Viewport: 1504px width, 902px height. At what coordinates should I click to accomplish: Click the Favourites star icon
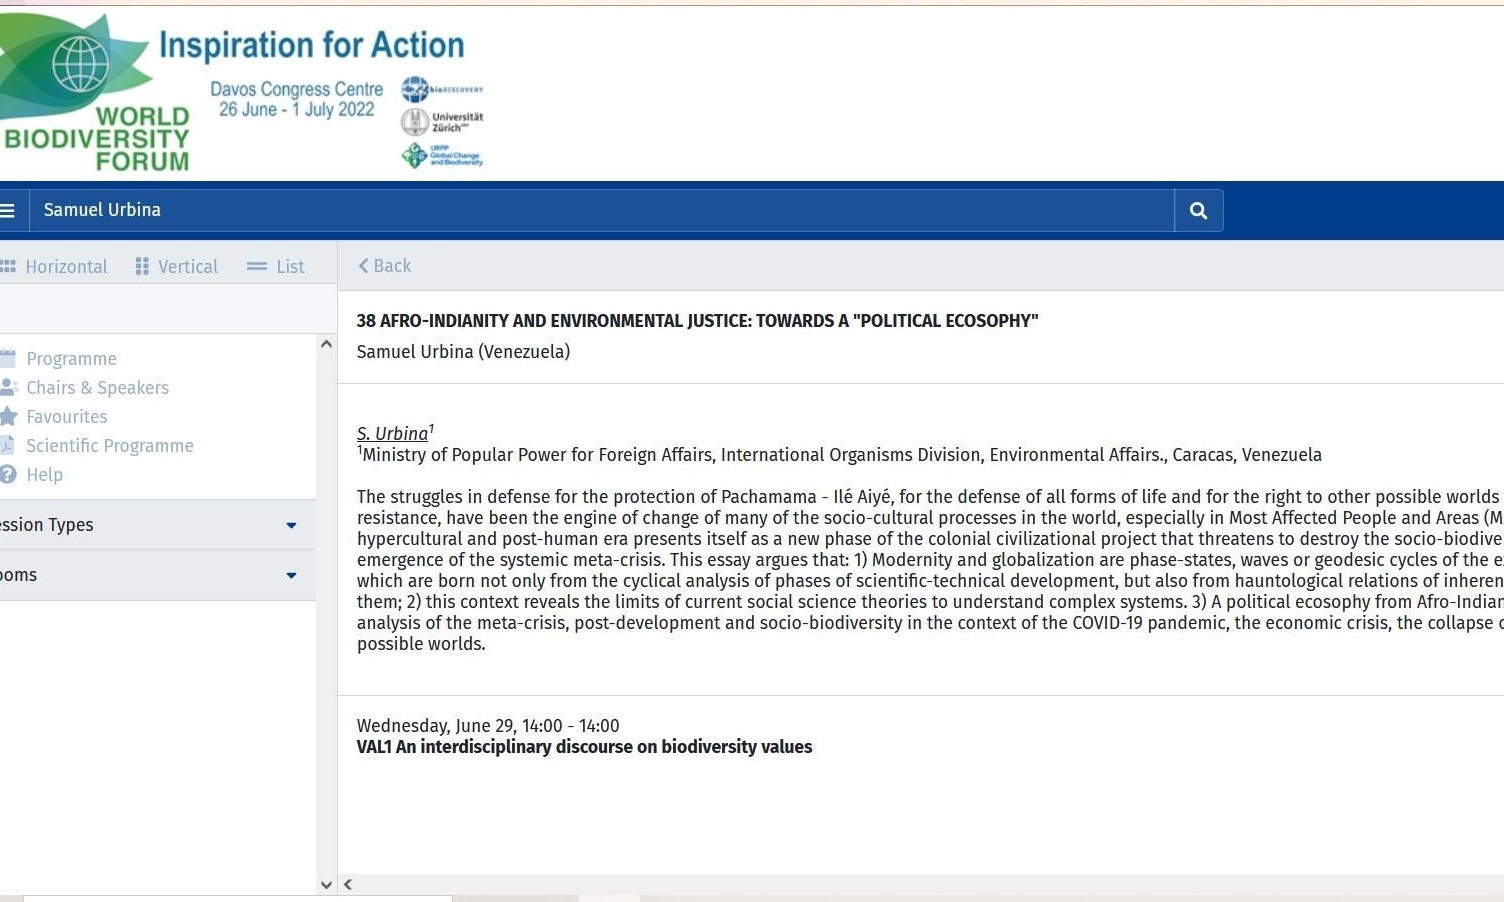coord(8,416)
